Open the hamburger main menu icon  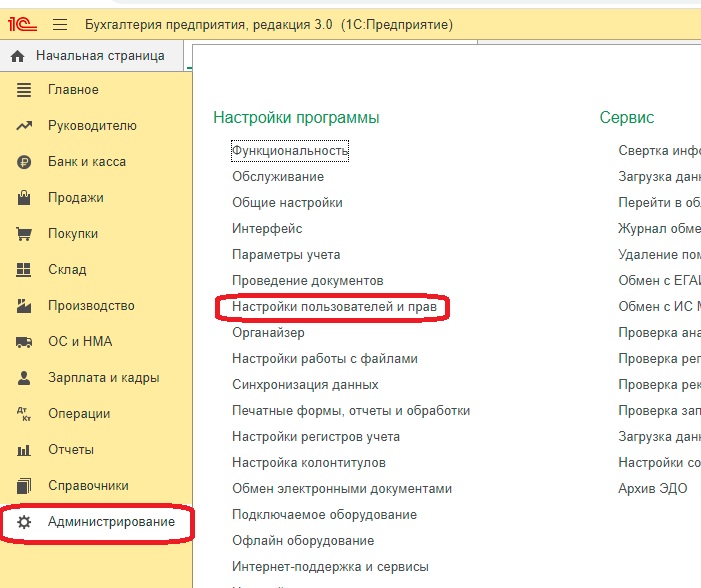60,23
